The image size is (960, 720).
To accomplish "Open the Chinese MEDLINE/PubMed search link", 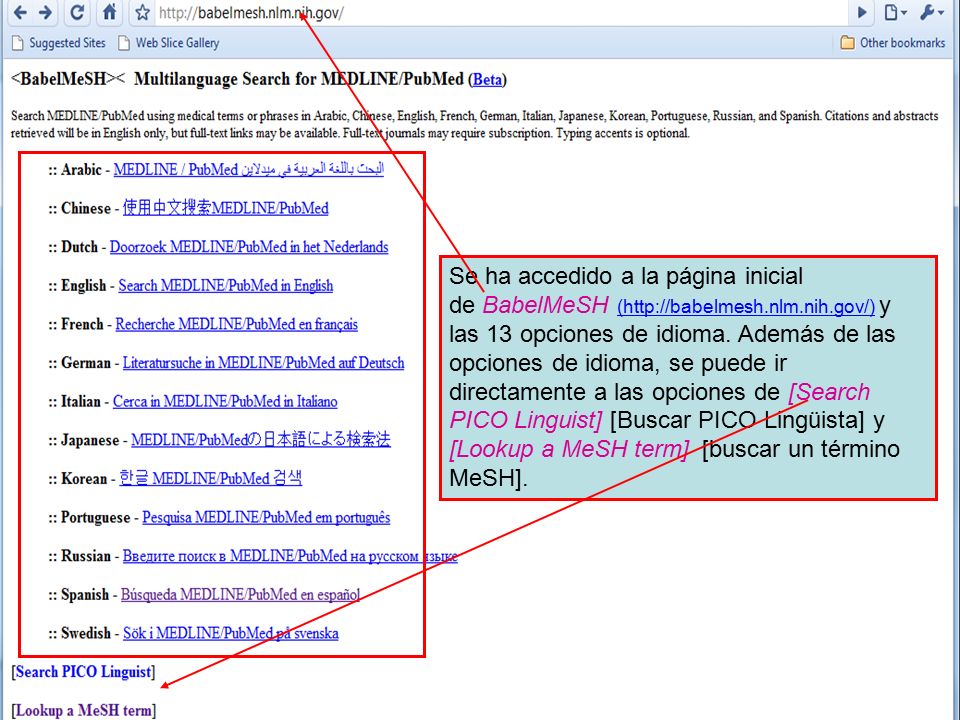I will (x=225, y=208).
